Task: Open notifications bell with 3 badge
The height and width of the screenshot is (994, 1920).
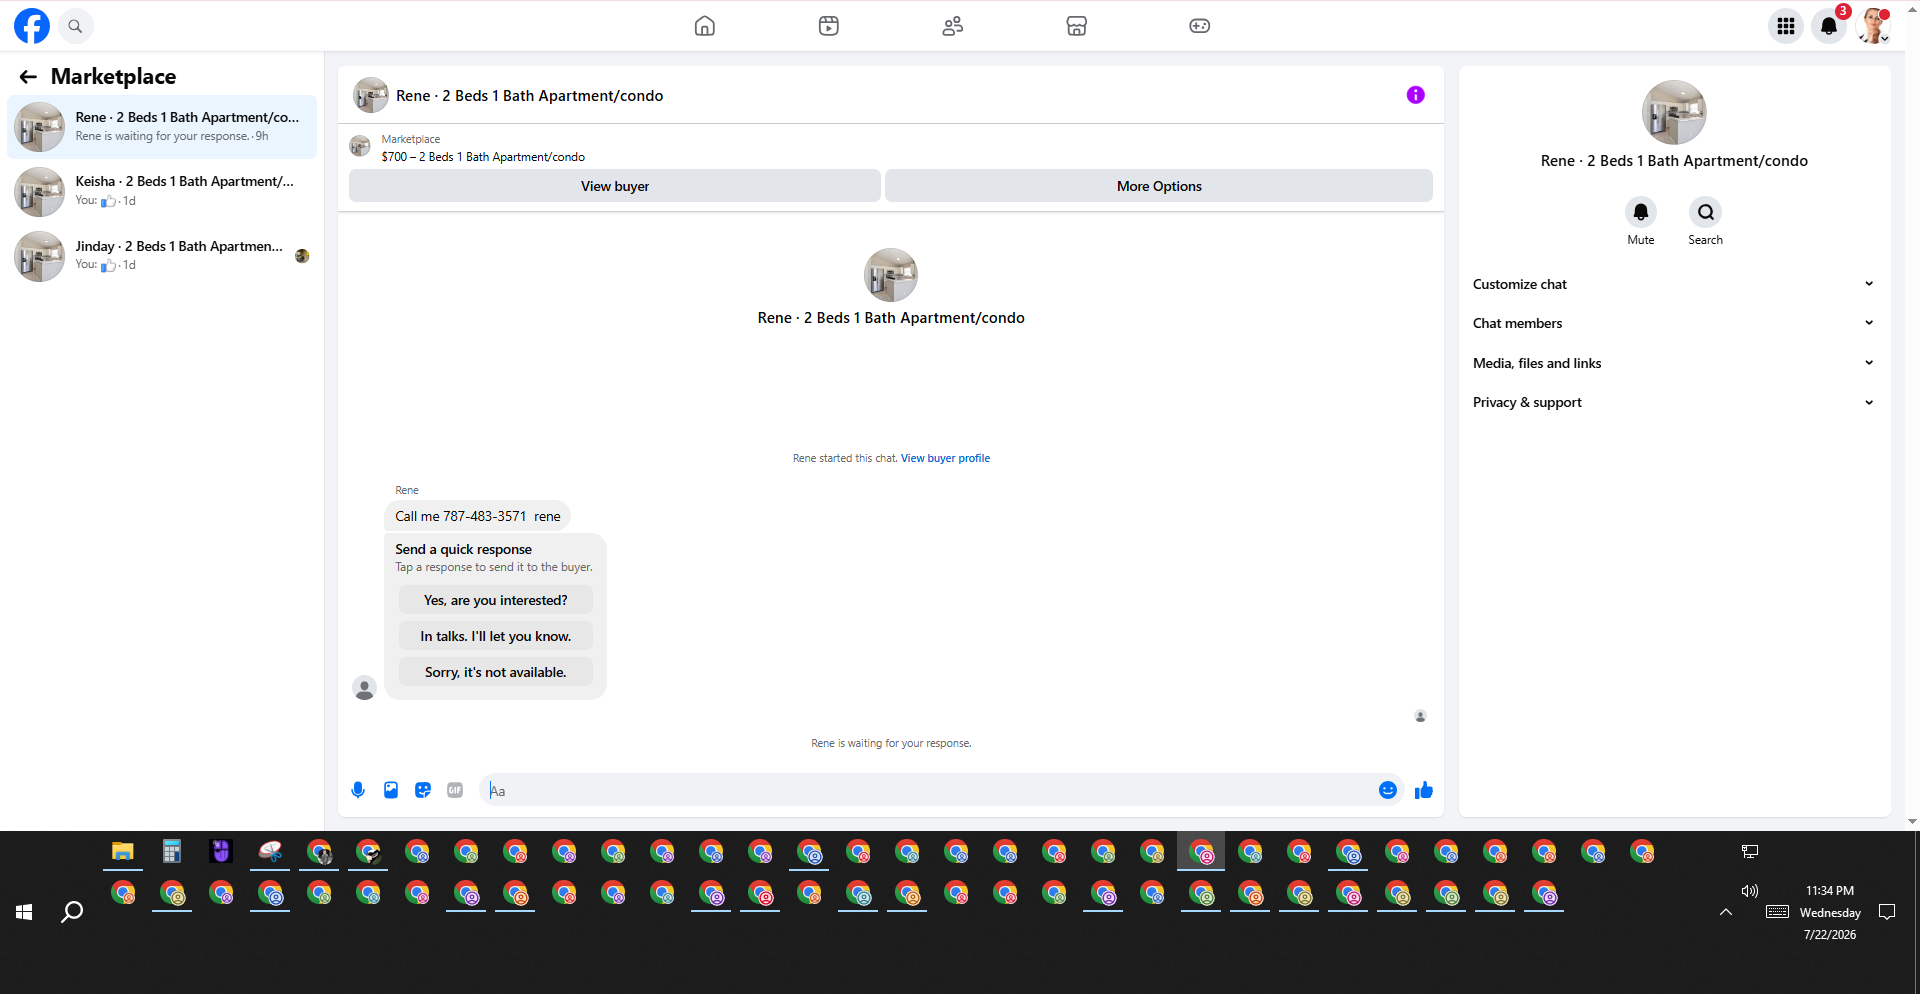Action: (1830, 26)
